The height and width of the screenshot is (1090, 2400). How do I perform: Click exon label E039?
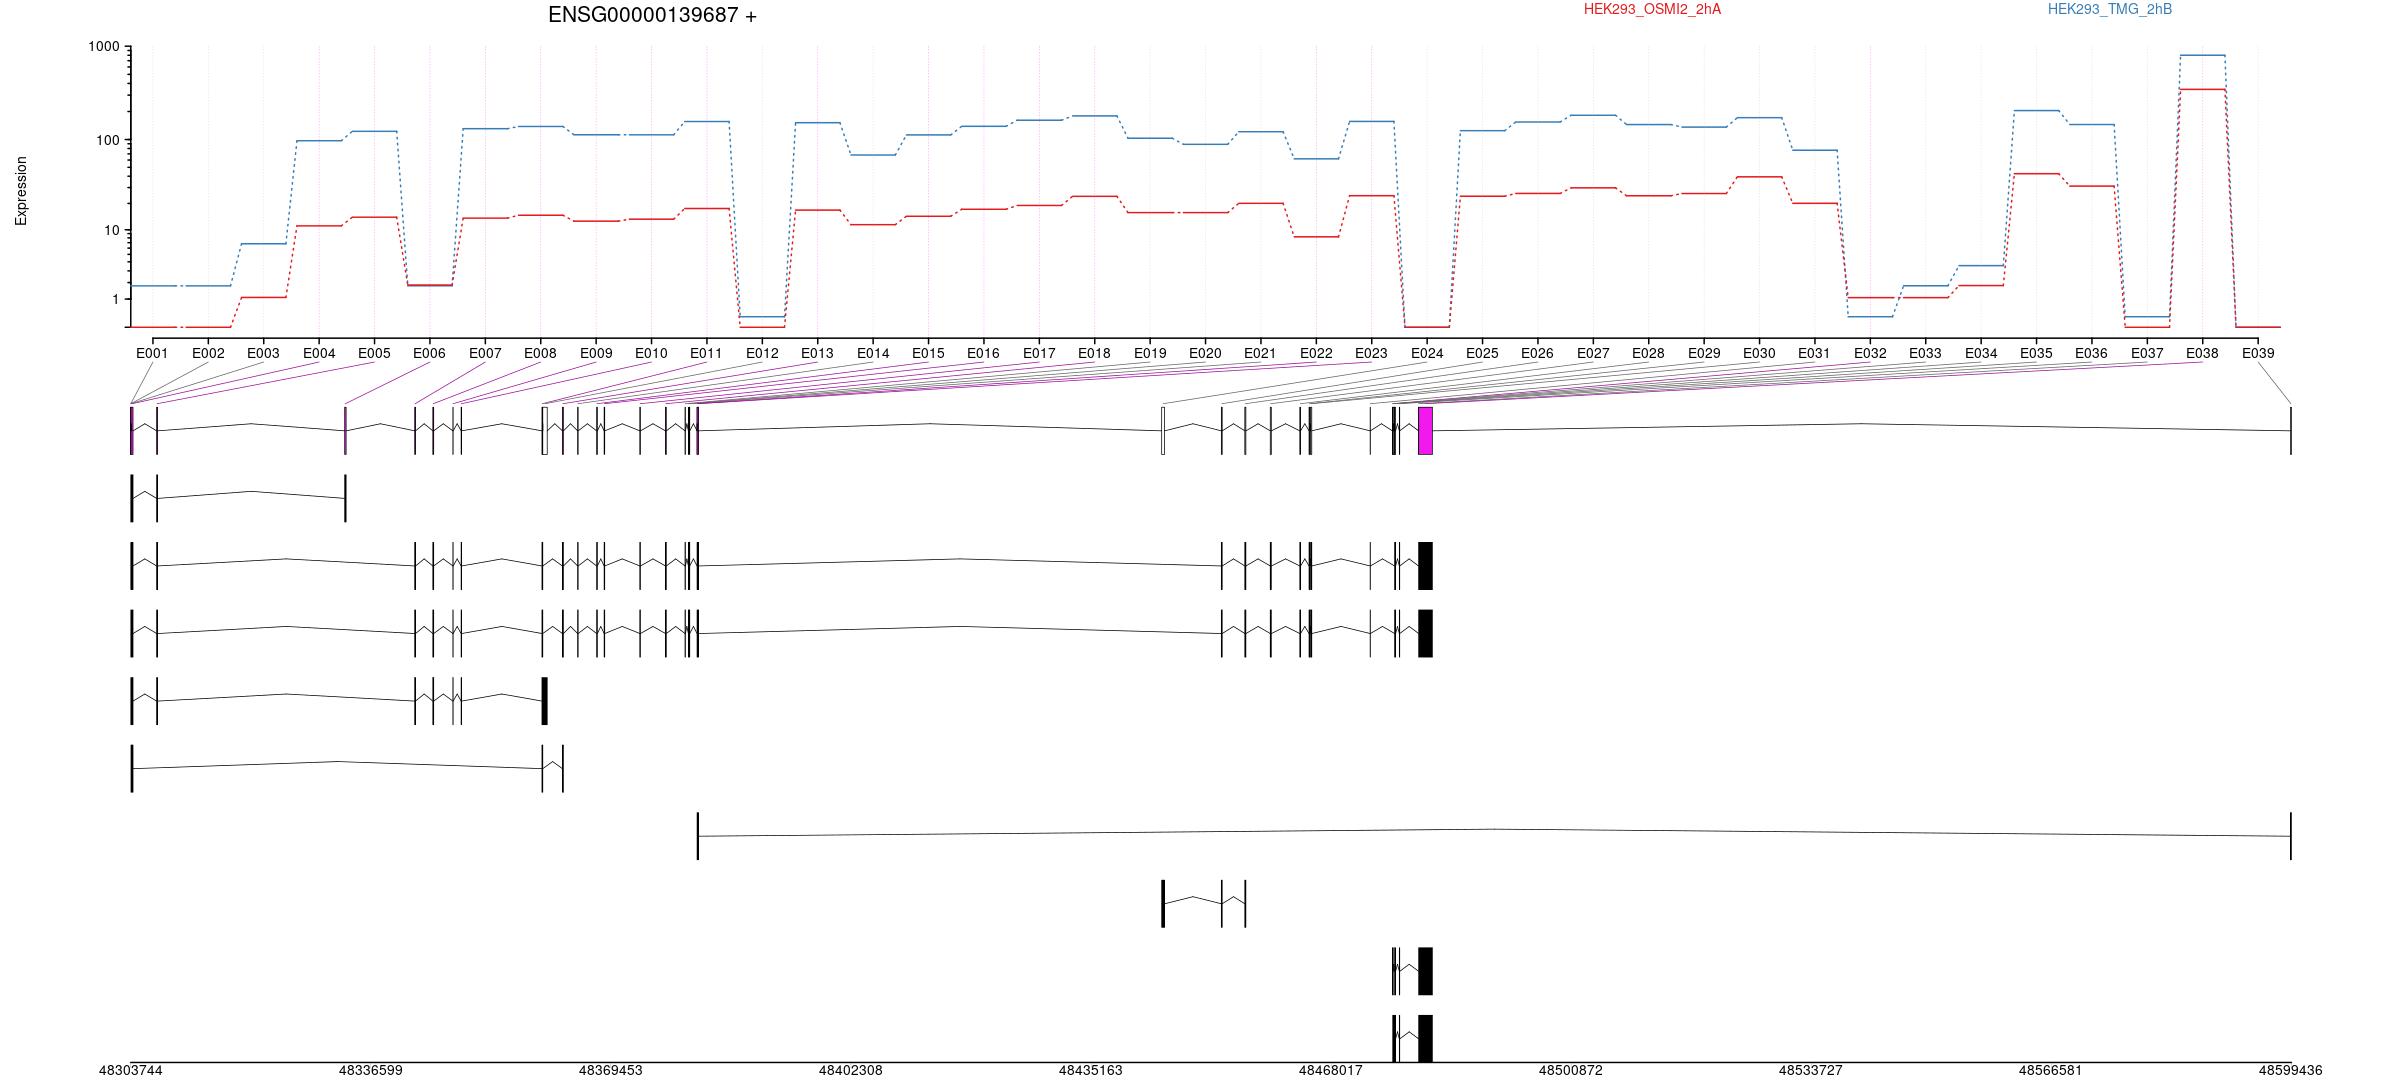point(2258,353)
